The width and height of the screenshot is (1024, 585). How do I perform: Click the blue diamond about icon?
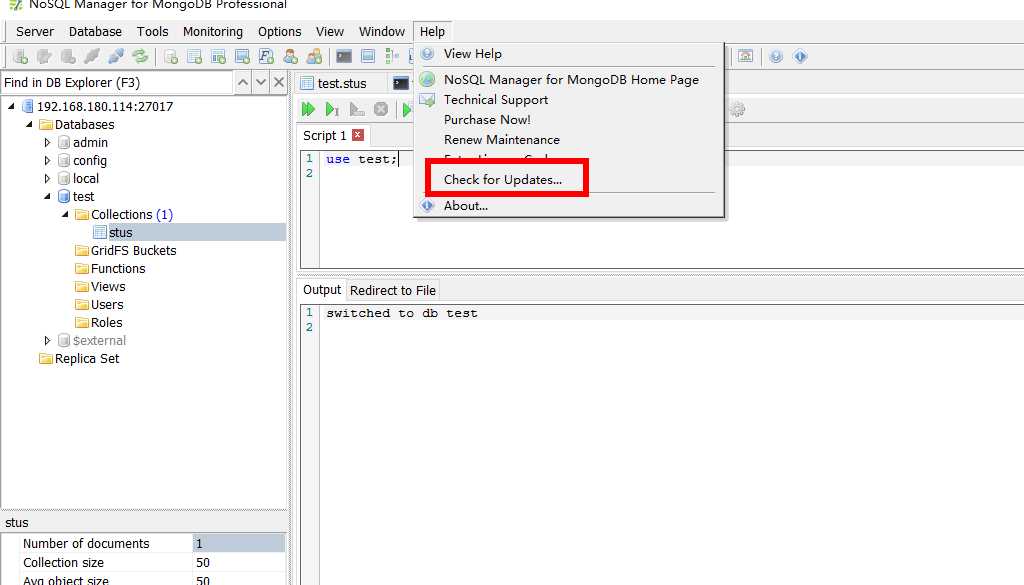point(800,57)
